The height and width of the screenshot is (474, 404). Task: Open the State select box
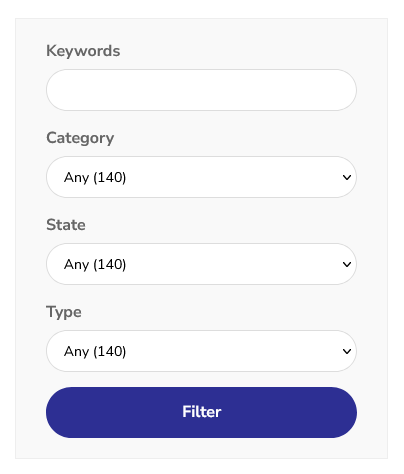[x=201, y=264]
